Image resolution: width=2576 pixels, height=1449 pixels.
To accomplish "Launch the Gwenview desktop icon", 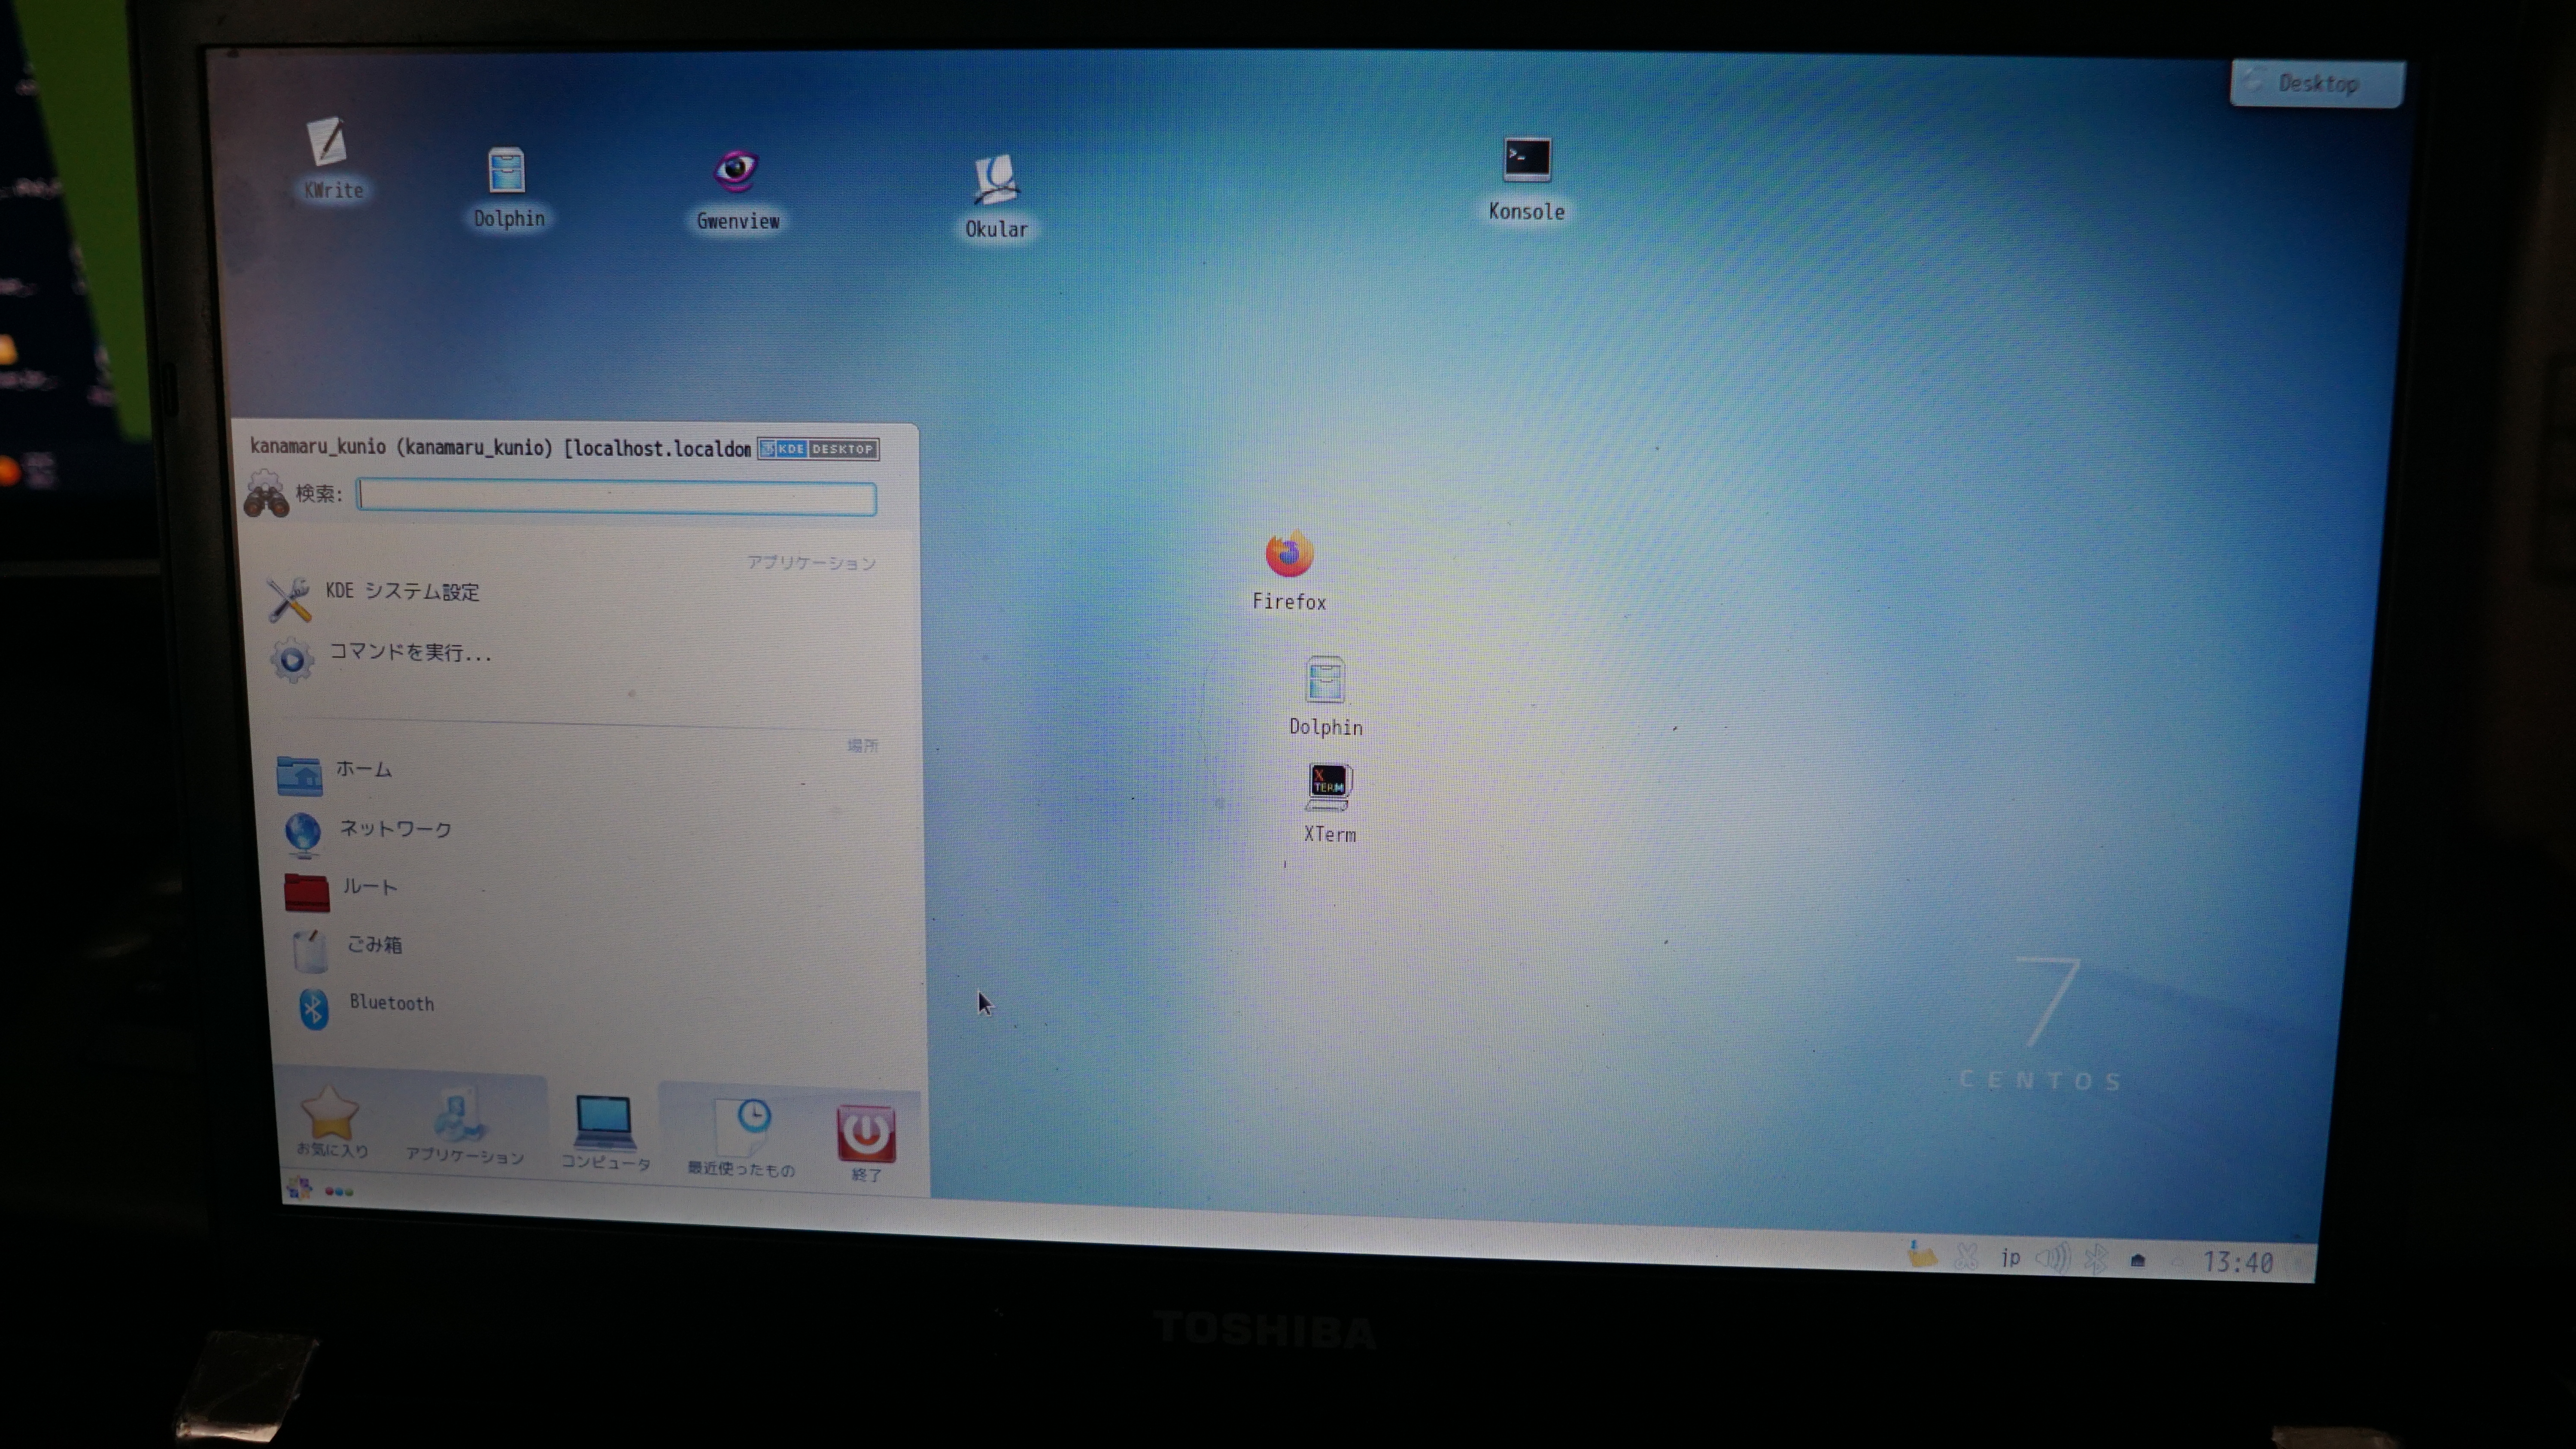I will tap(737, 190).
